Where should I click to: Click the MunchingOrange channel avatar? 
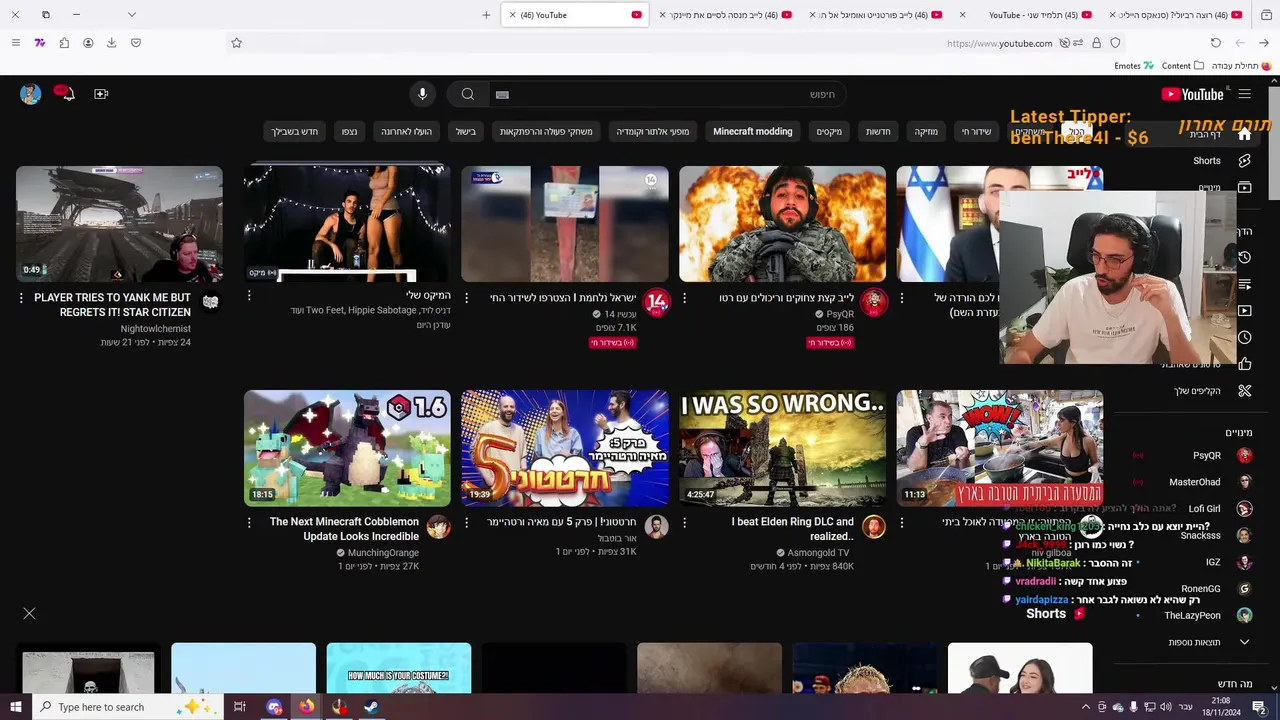tap(438, 526)
